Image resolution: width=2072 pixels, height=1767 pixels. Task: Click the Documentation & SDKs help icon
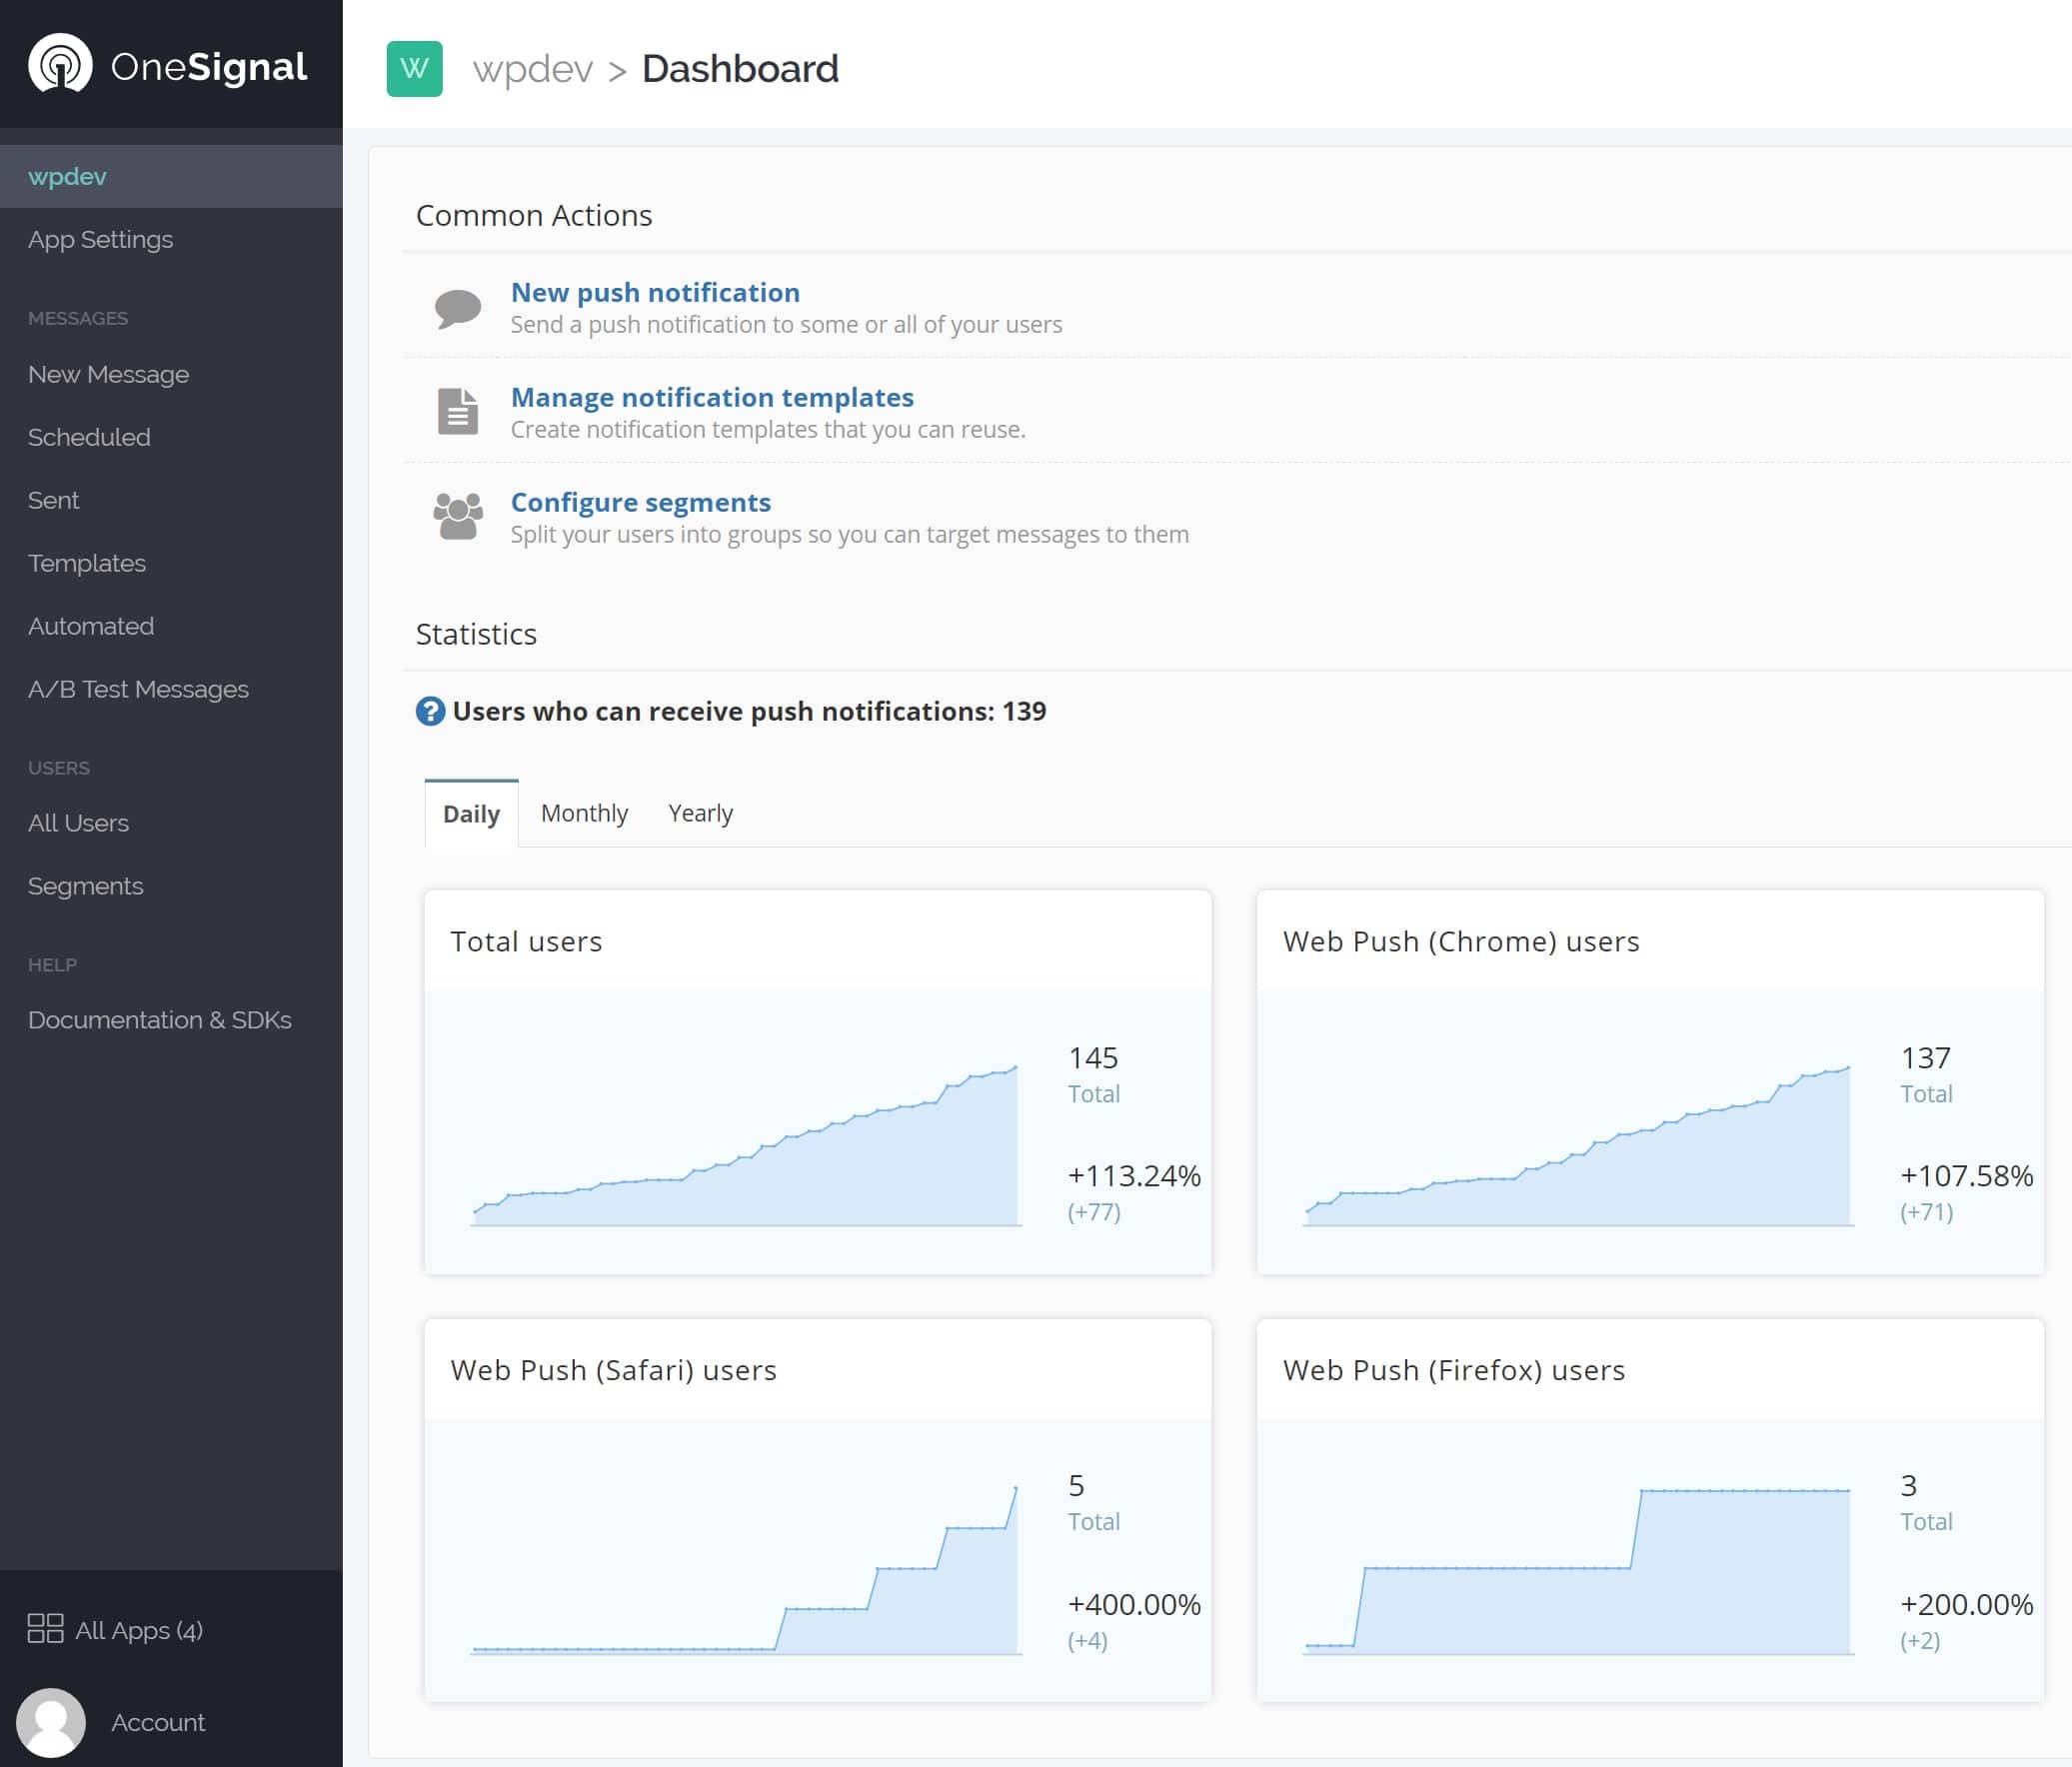pyautogui.click(x=158, y=1018)
